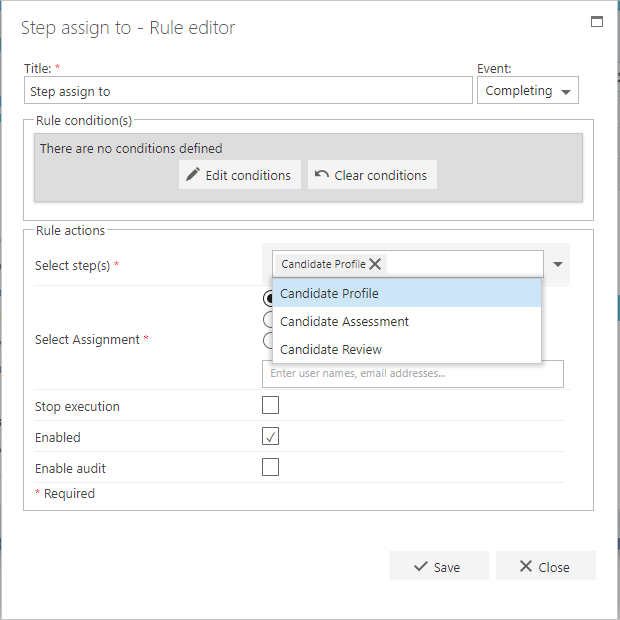
Task: Click the 'Rule actions' group label
Action: [x=70, y=231]
